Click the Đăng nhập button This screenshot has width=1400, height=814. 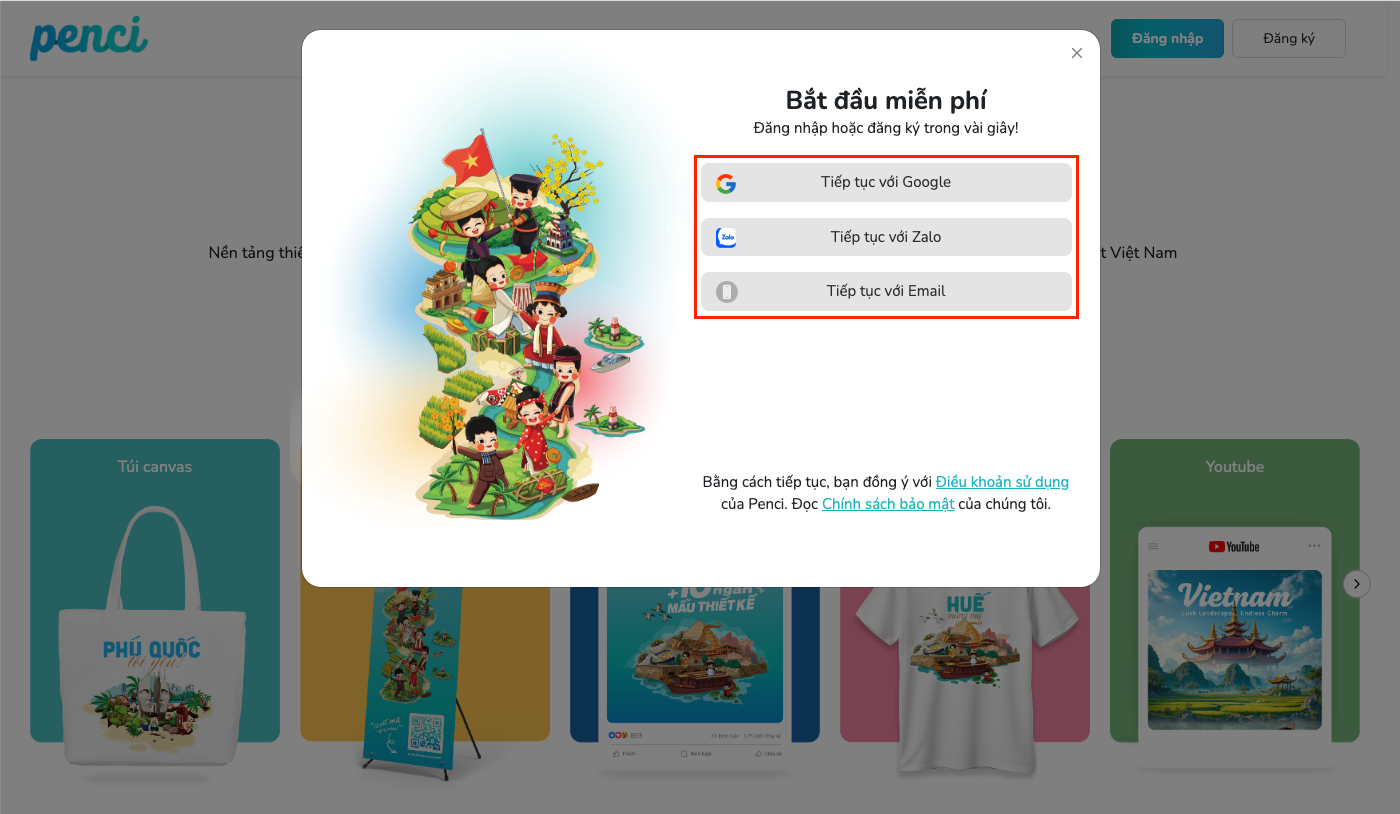(x=1167, y=38)
